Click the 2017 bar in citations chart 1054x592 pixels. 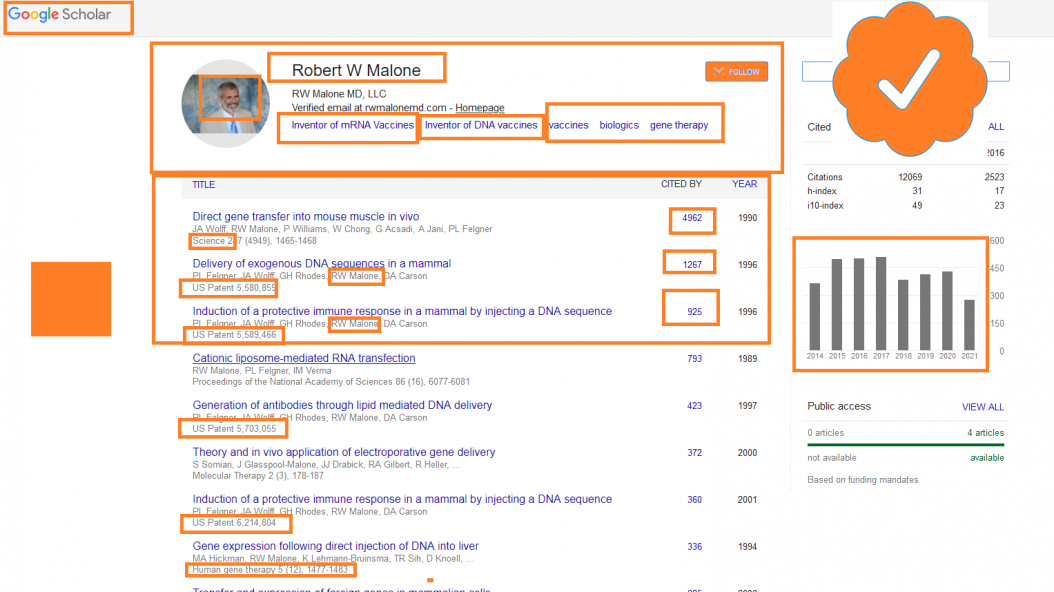coord(881,303)
